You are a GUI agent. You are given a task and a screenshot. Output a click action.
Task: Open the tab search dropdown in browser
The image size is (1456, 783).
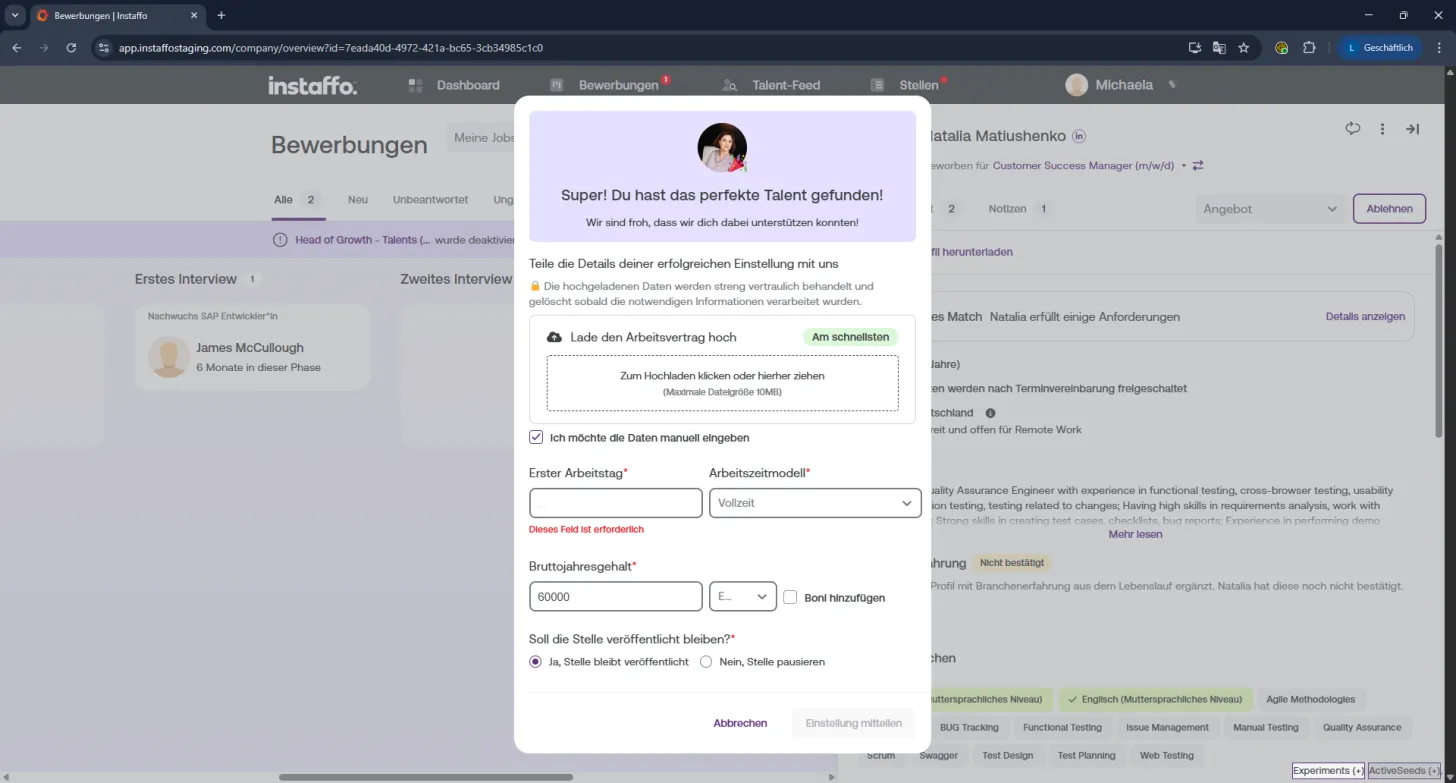(x=15, y=15)
